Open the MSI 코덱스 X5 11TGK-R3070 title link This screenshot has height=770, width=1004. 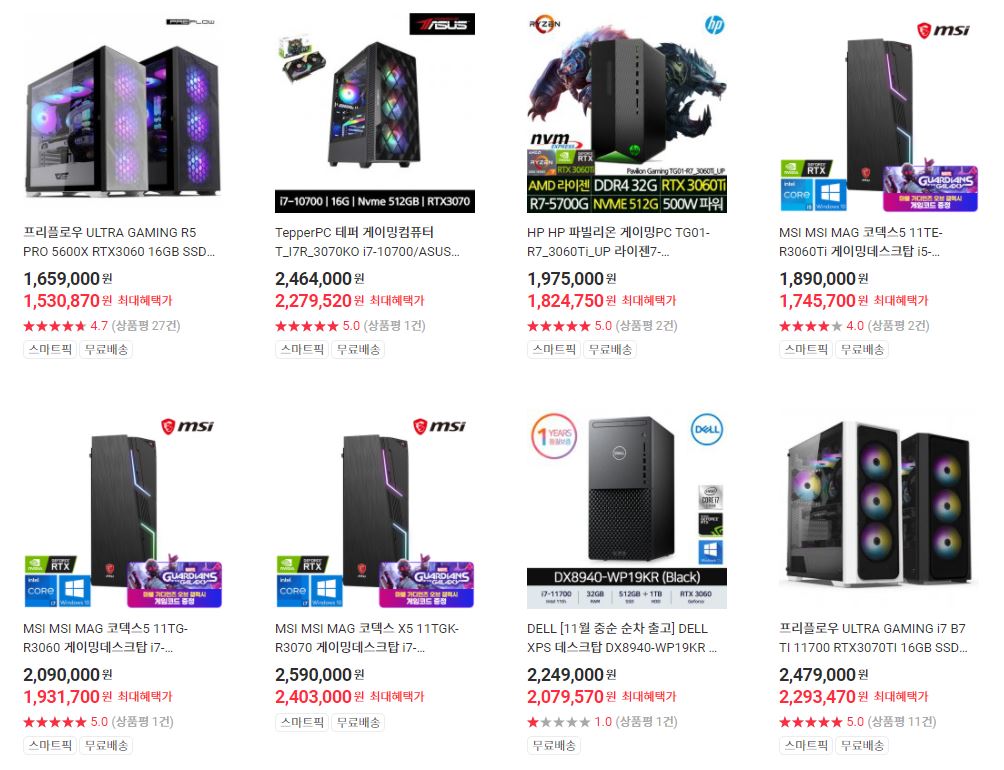pos(367,638)
